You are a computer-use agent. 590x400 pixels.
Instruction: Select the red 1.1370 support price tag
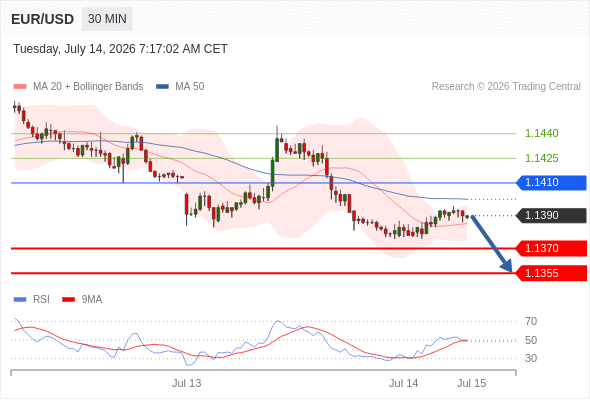551,248
